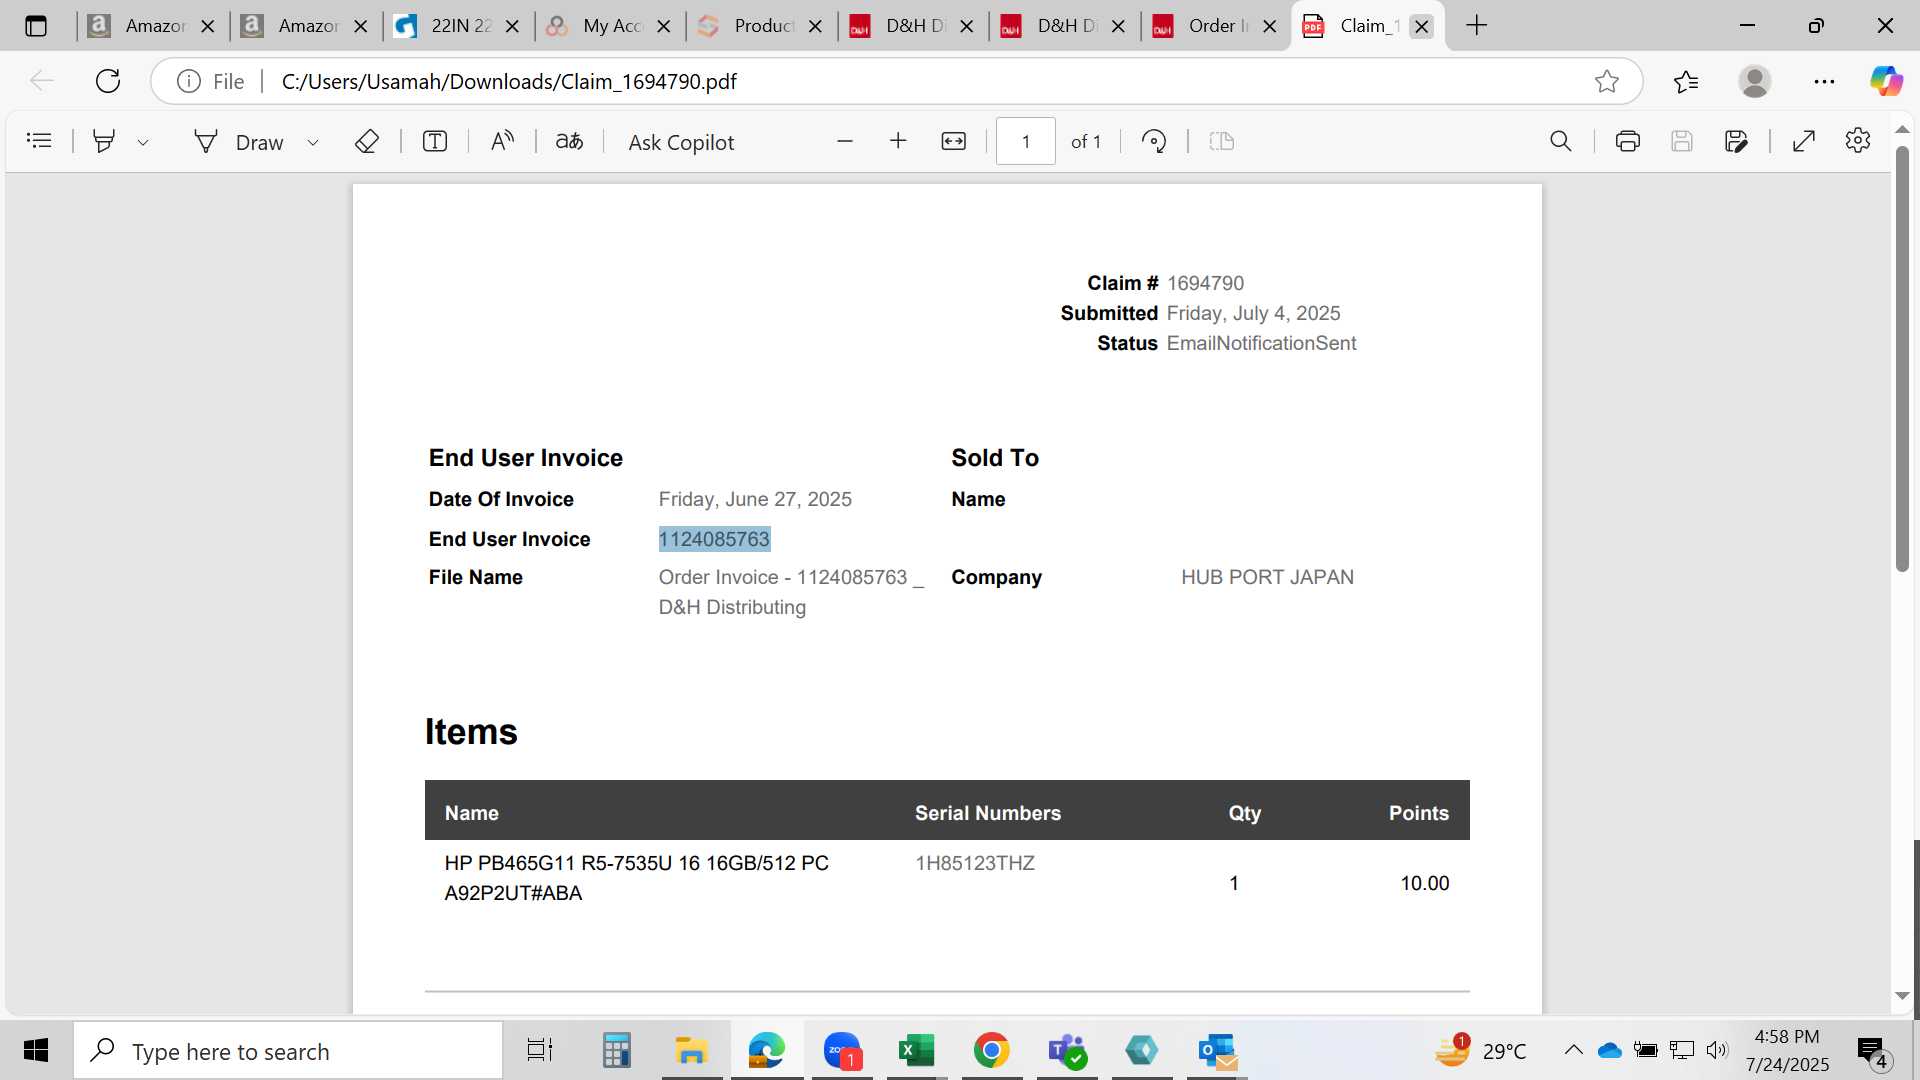Open File Explorer from the taskbar

click(x=691, y=1051)
